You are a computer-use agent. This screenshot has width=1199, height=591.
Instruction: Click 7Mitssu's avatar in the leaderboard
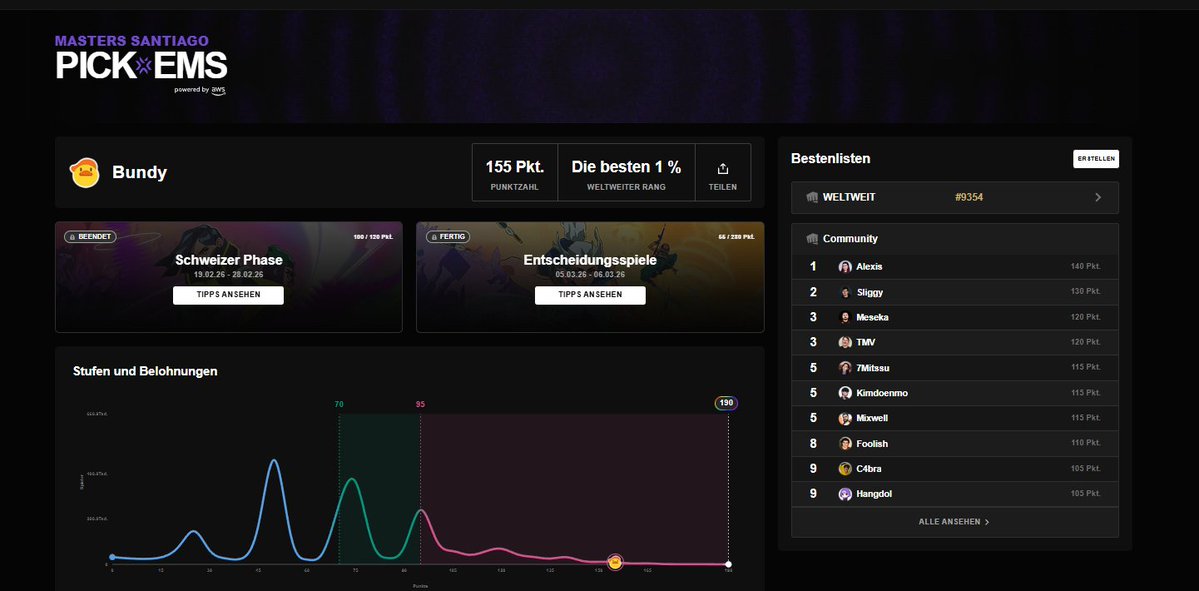(845, 368)
